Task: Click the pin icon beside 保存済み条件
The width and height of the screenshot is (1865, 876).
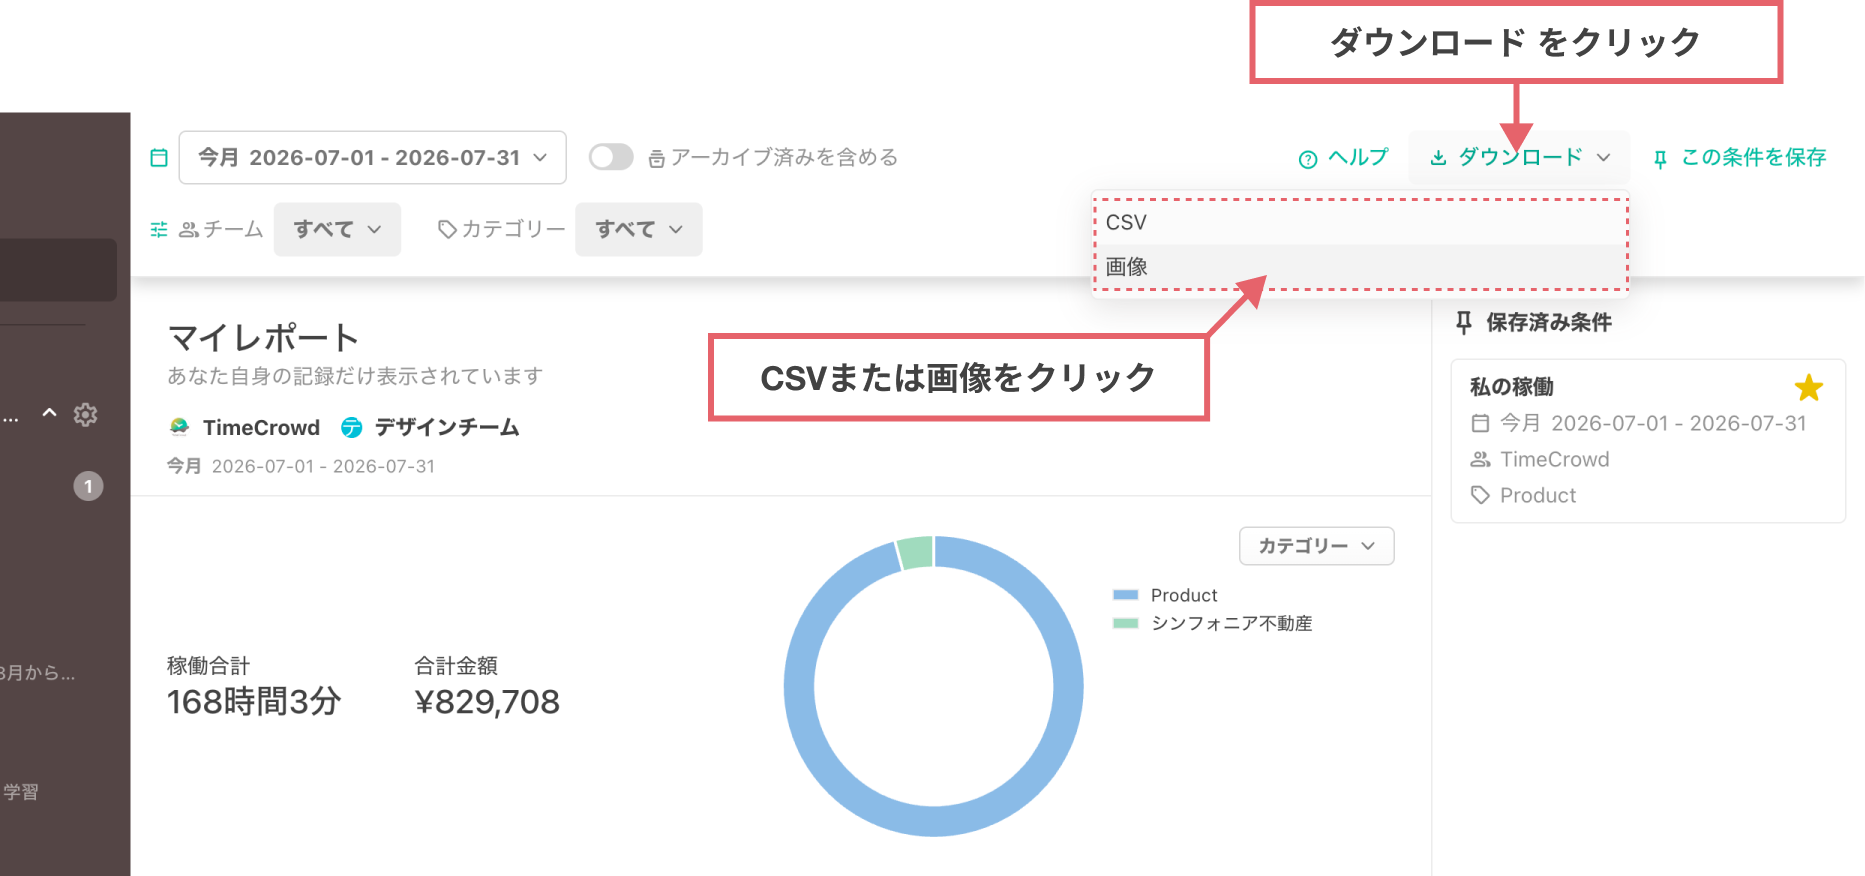Action: pyautogui.click(x=1464, y=322)
